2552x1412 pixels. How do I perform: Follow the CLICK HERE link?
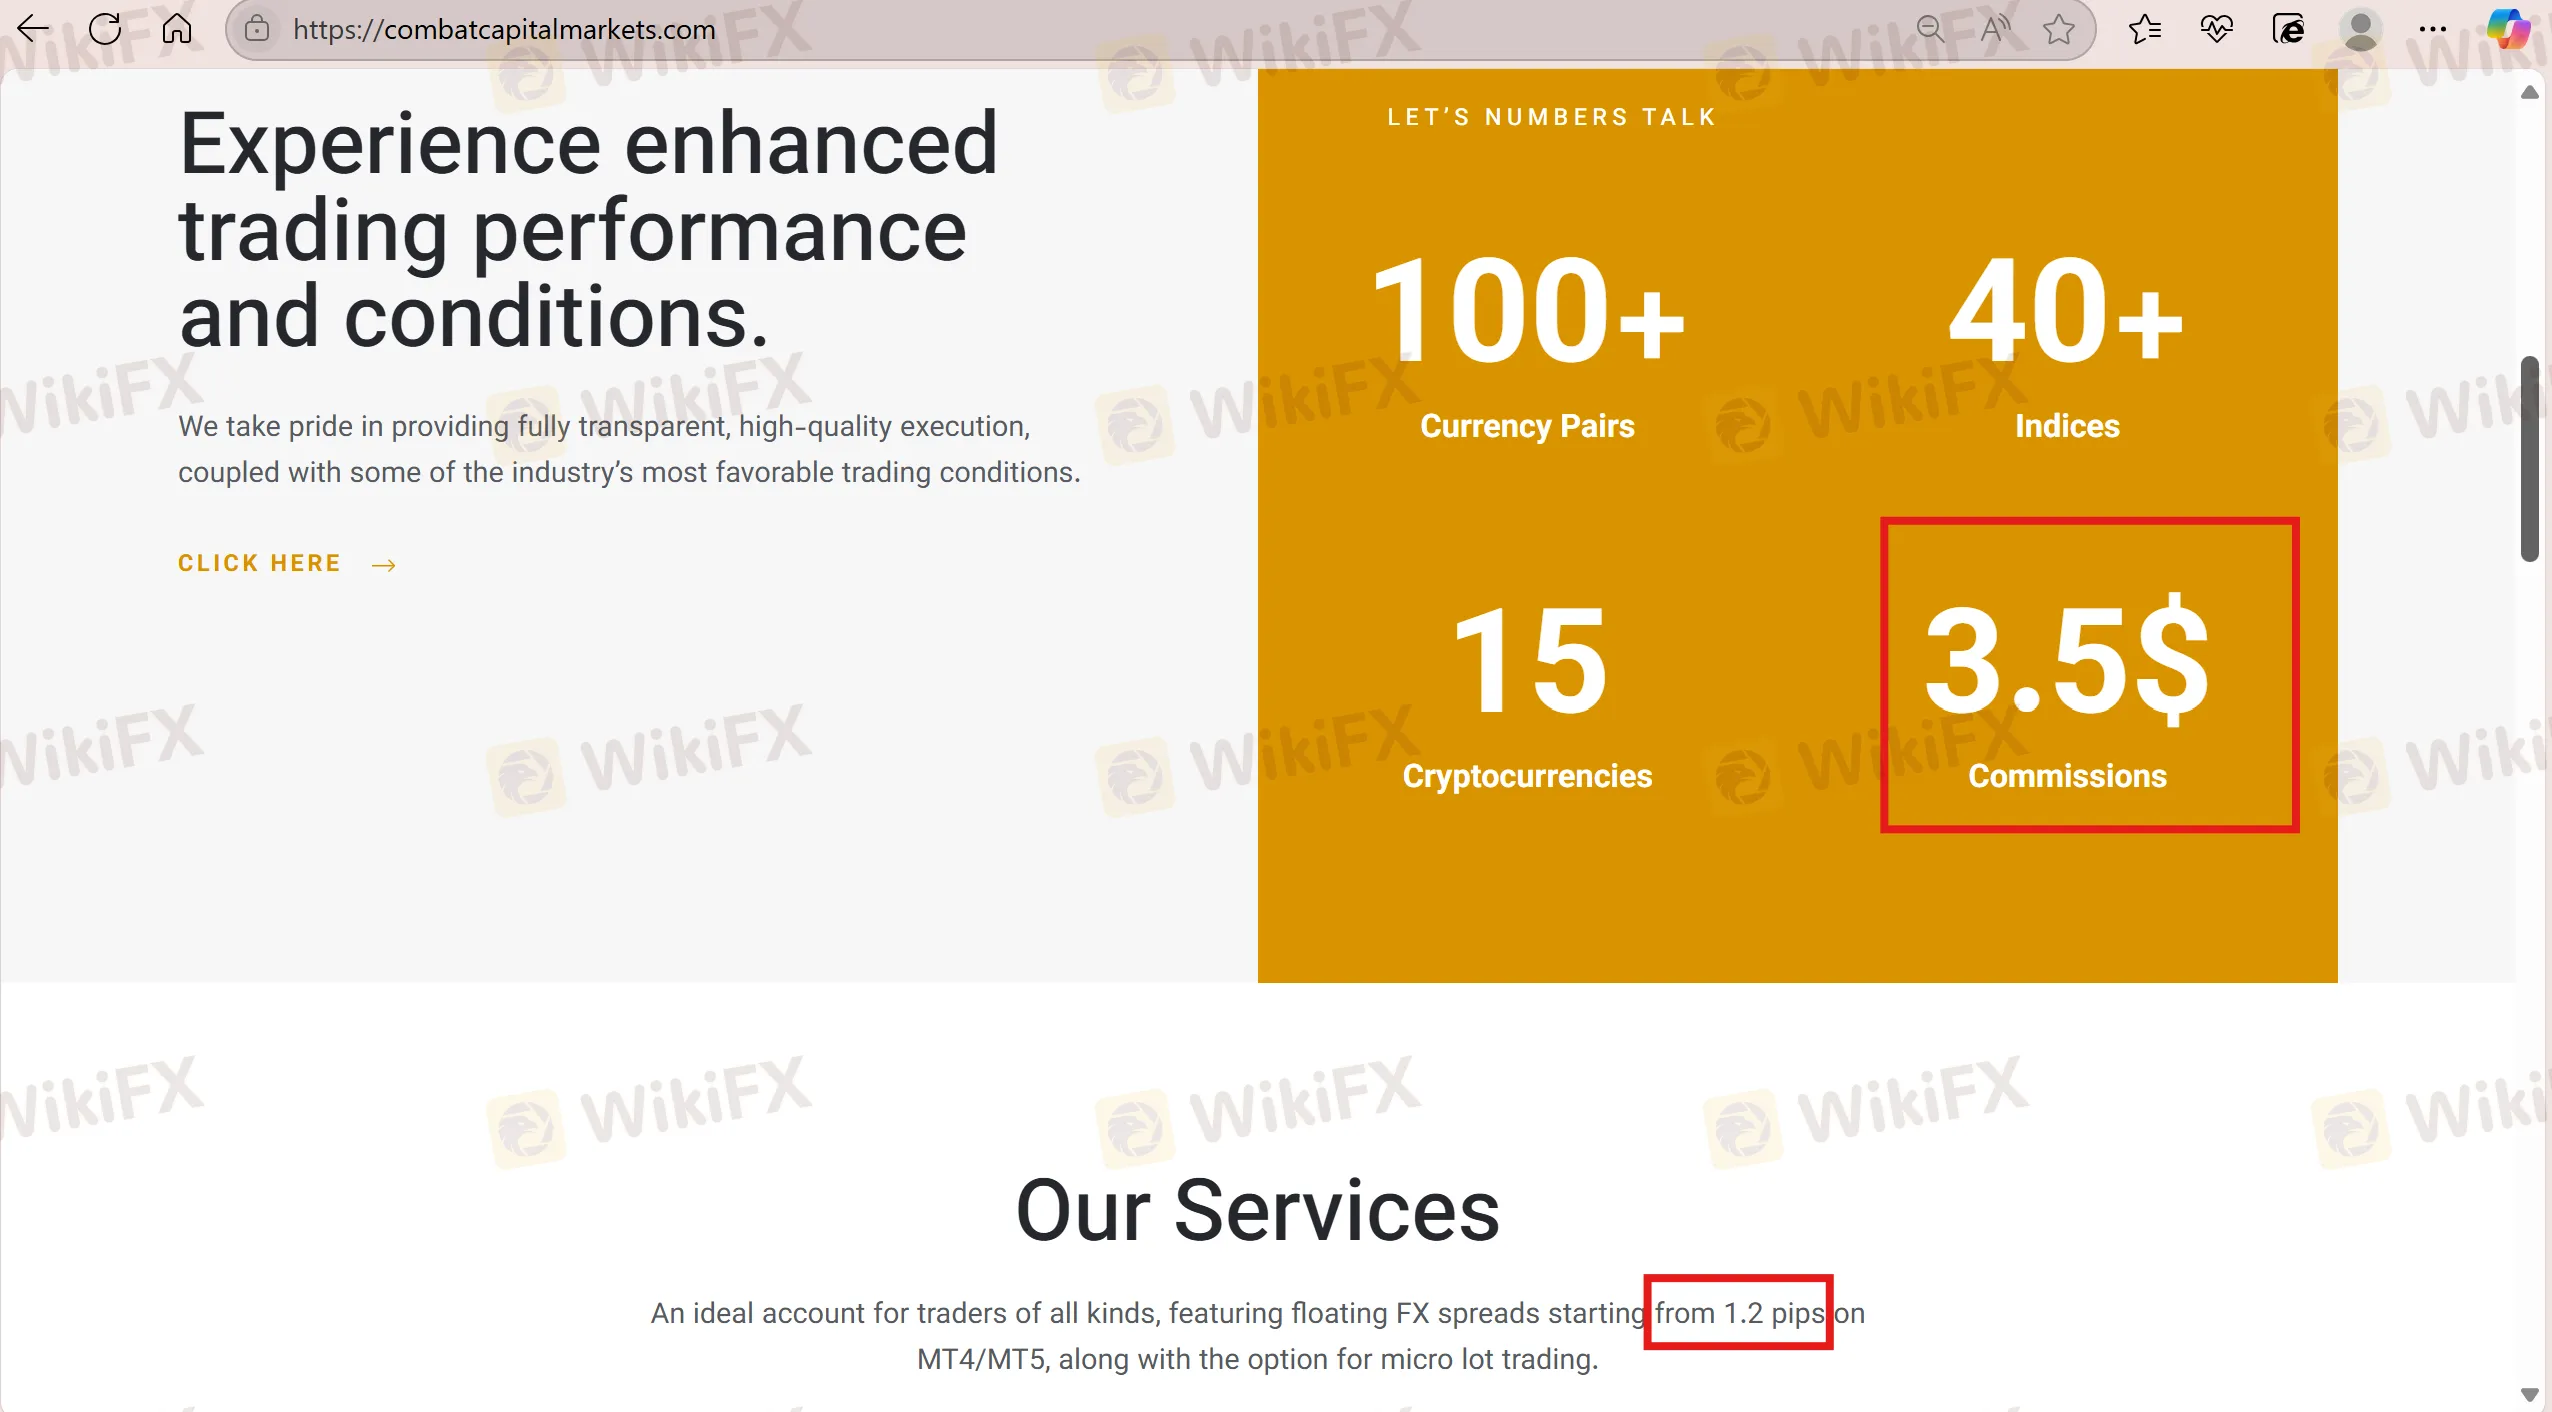click(259, 564)
